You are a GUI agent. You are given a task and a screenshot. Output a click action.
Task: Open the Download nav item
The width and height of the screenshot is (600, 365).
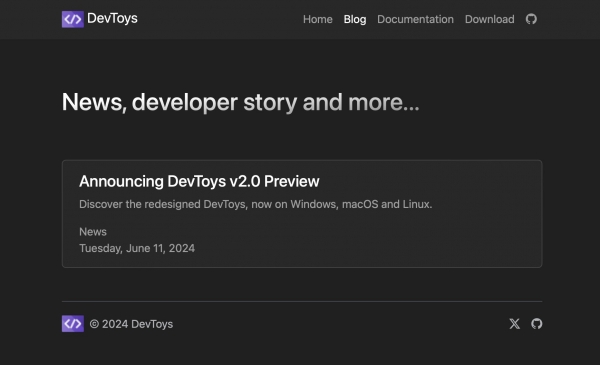point(489,19)
